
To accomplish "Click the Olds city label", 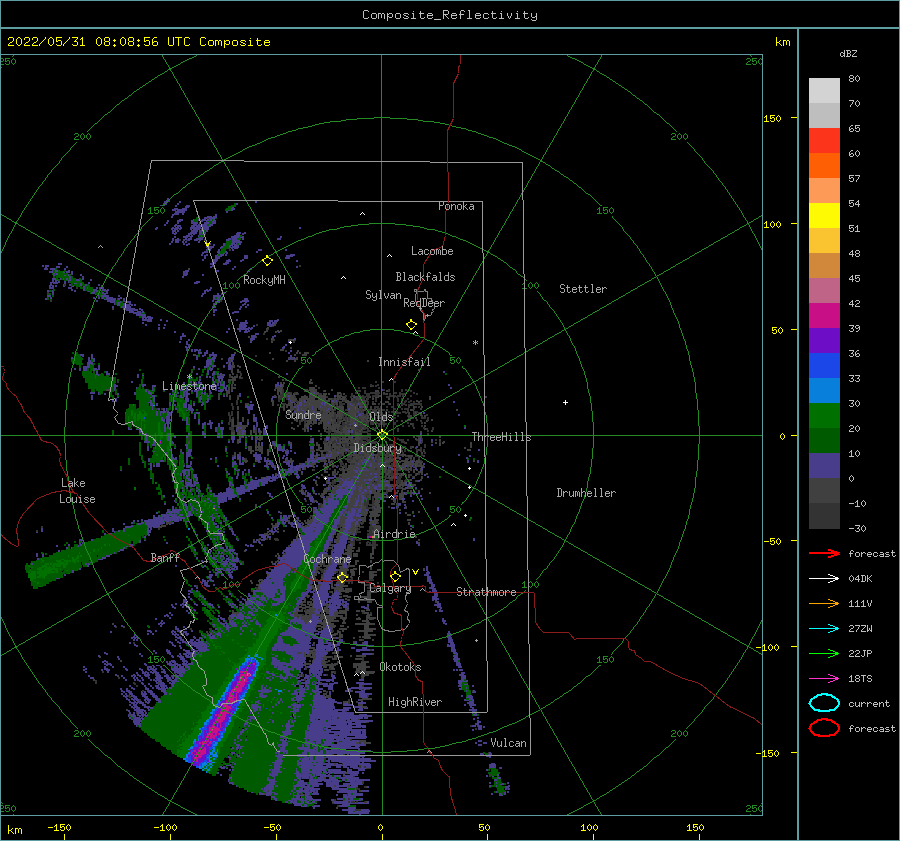I will (x=381, y=417).
